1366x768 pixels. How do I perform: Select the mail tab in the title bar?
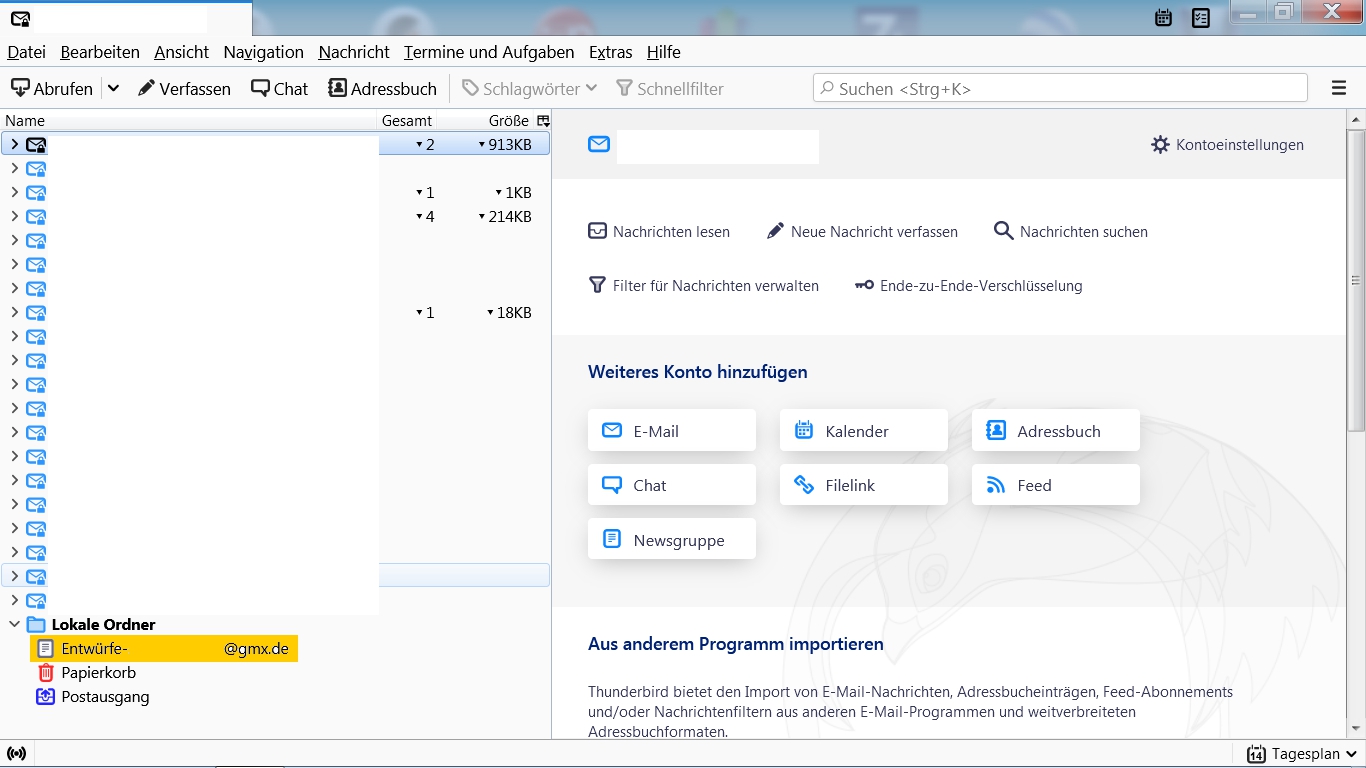[x=126, y=18]
